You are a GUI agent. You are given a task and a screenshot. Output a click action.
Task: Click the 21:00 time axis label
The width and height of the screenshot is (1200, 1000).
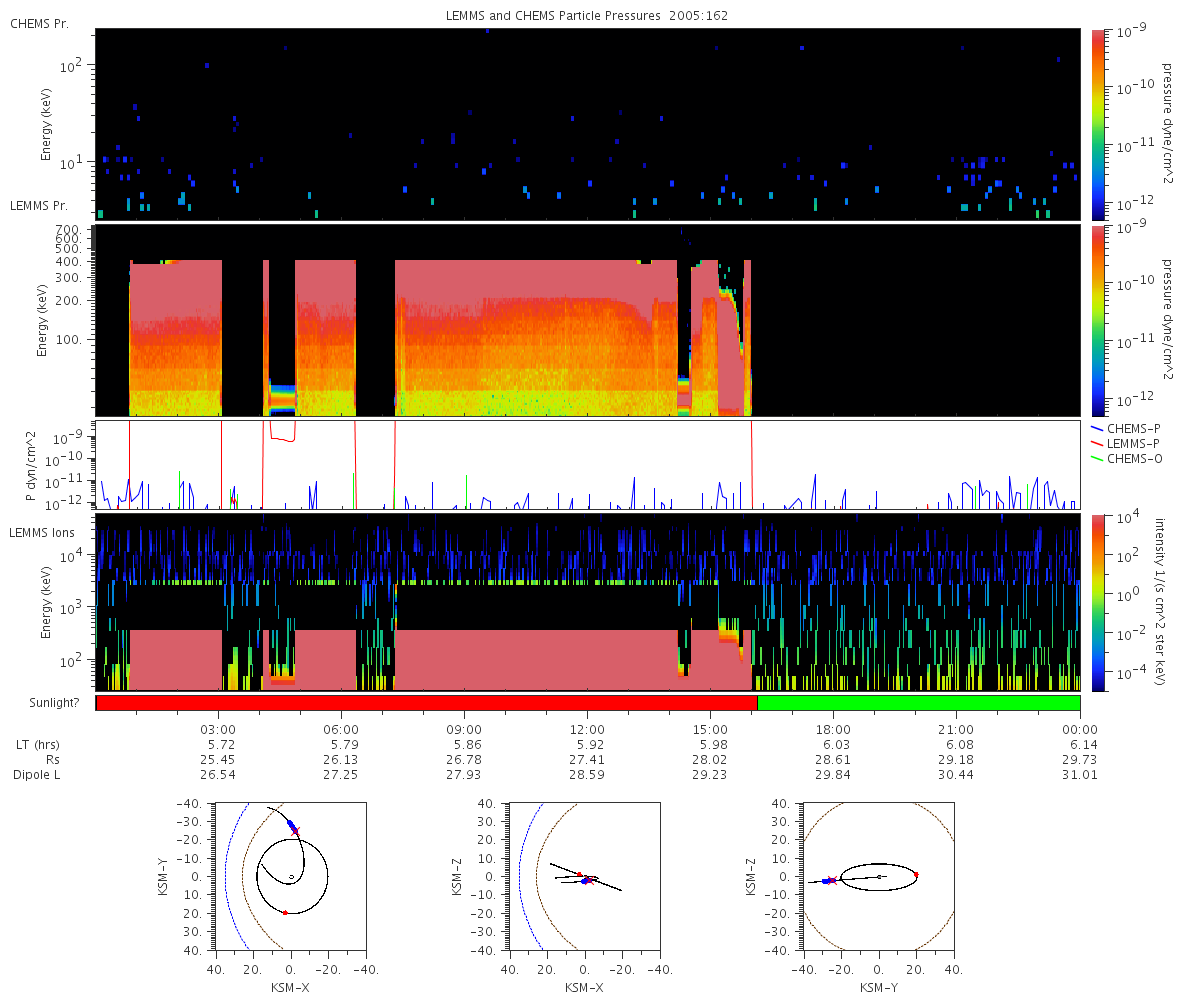(x=956, y=731)
